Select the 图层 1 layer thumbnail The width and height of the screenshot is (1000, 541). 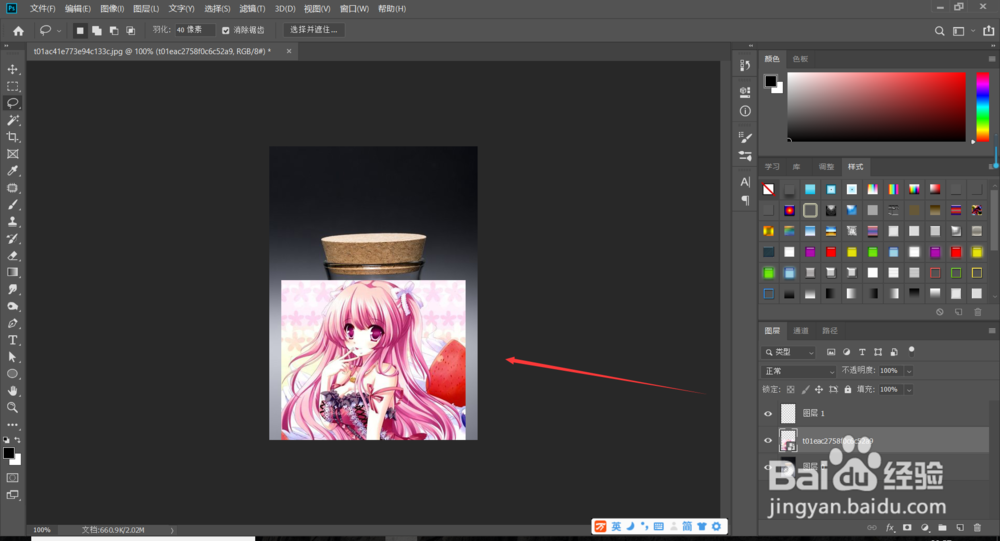click(x=788, y=413)
